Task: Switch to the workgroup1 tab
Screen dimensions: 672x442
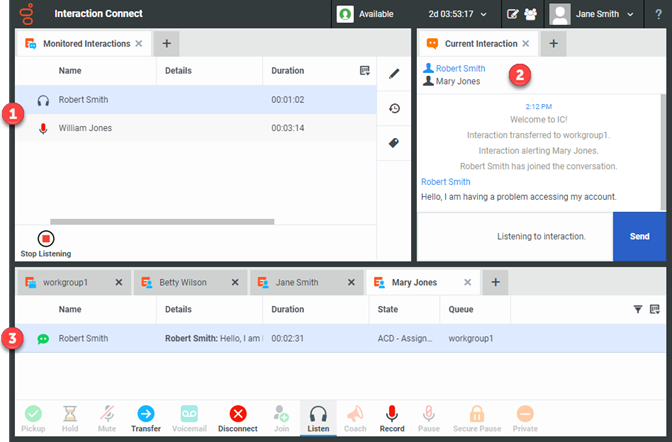Action: 64,283
